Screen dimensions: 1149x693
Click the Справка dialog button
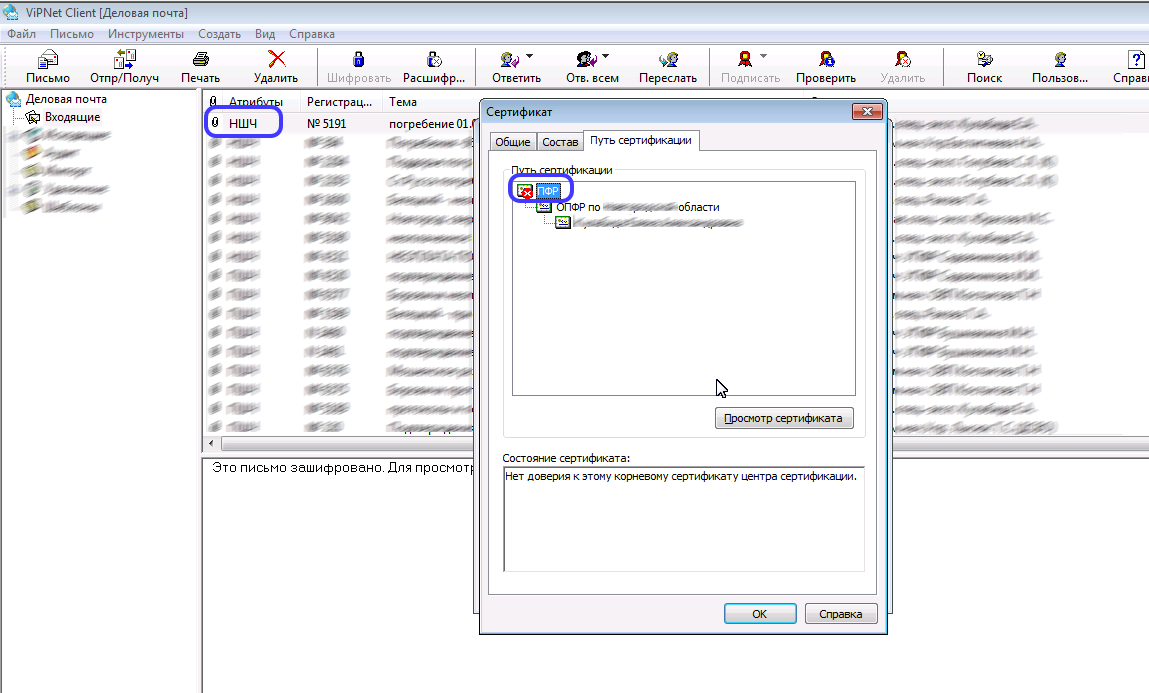(x=841, y=614)
